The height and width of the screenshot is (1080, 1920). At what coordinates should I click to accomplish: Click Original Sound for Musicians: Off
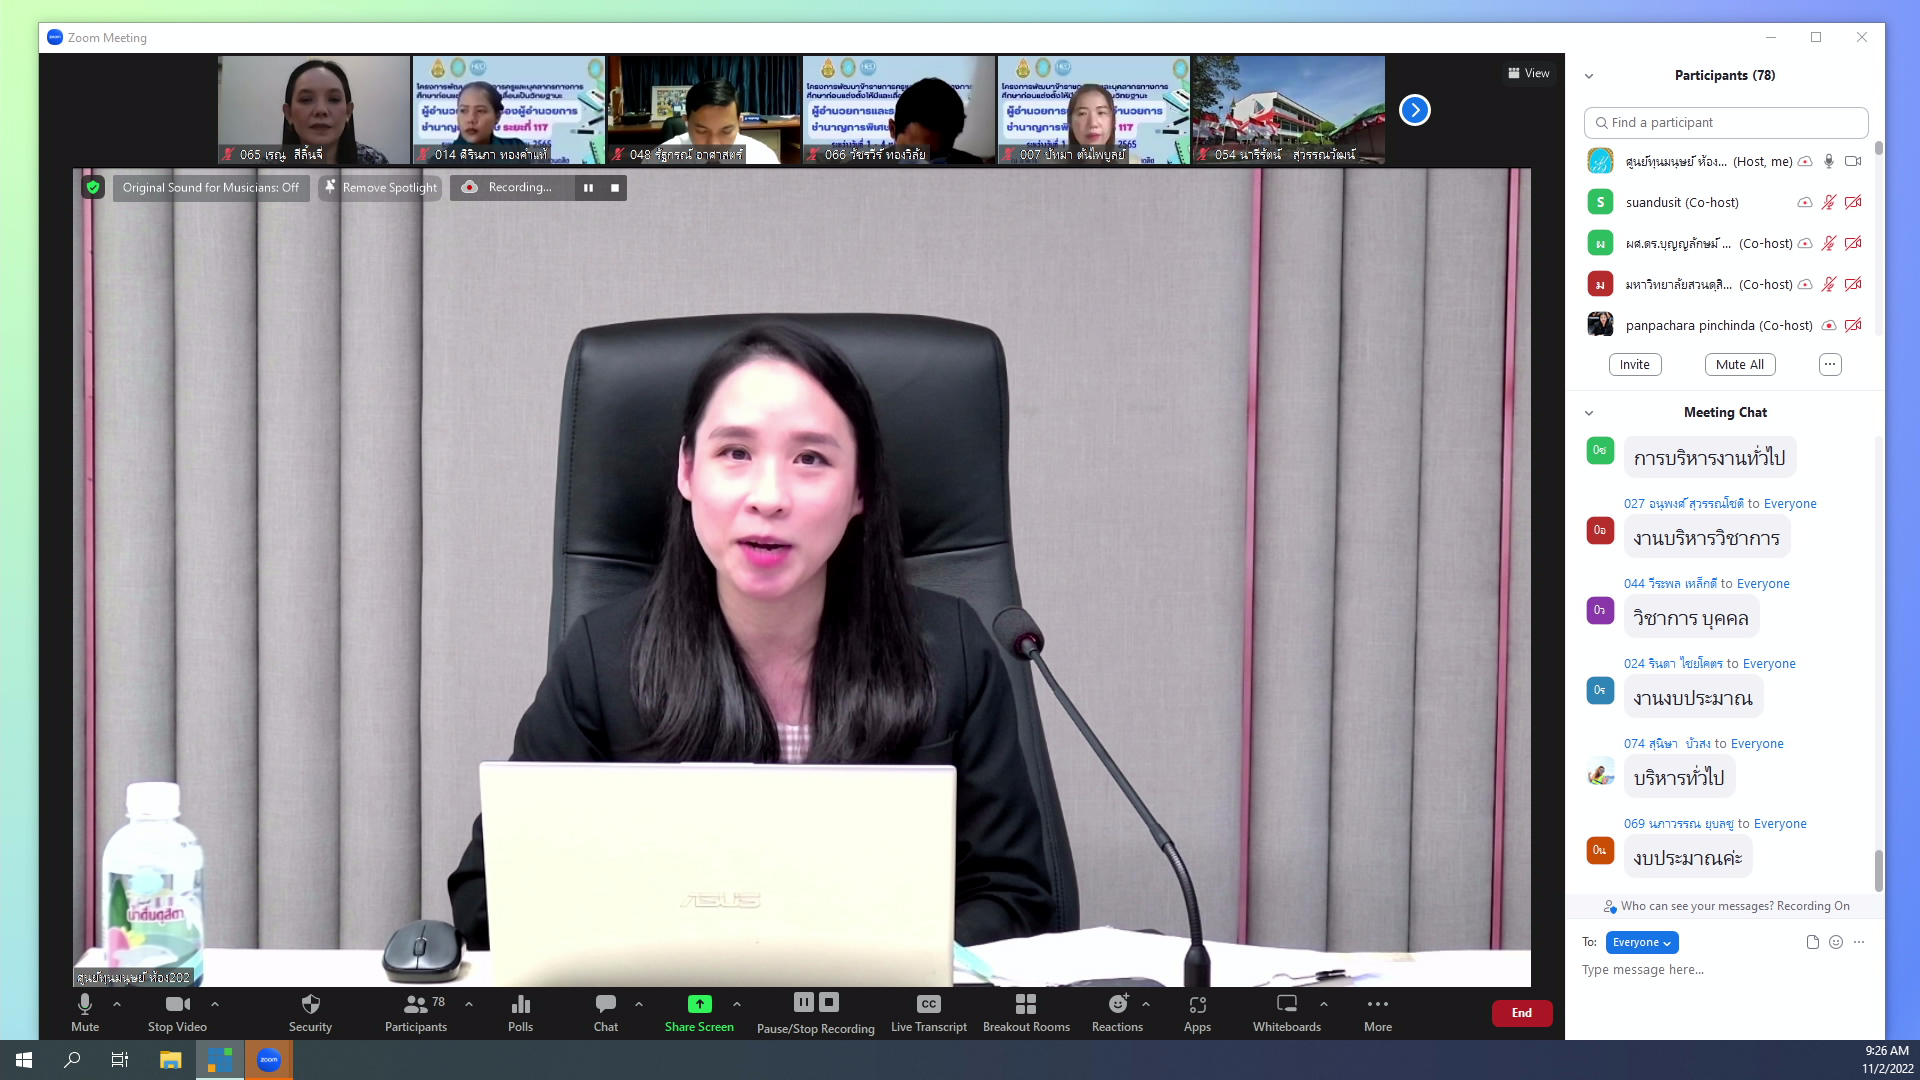pyautogui.click(x=210, y=187)
